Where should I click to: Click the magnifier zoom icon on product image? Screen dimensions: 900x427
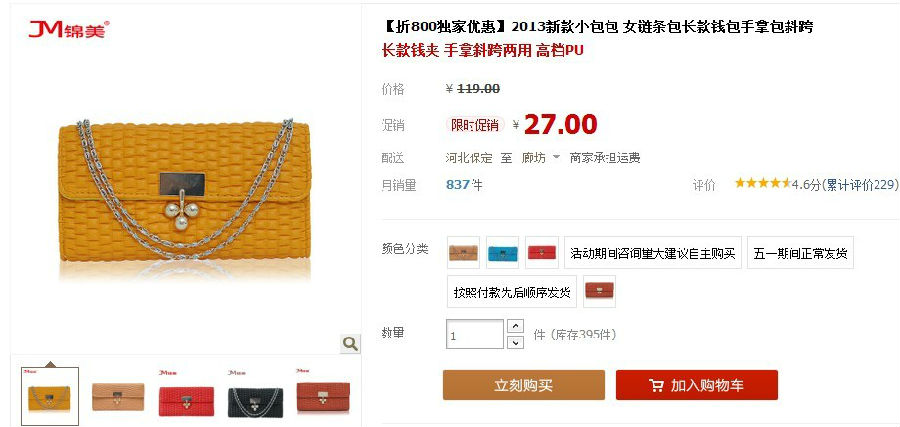point(350,344)
